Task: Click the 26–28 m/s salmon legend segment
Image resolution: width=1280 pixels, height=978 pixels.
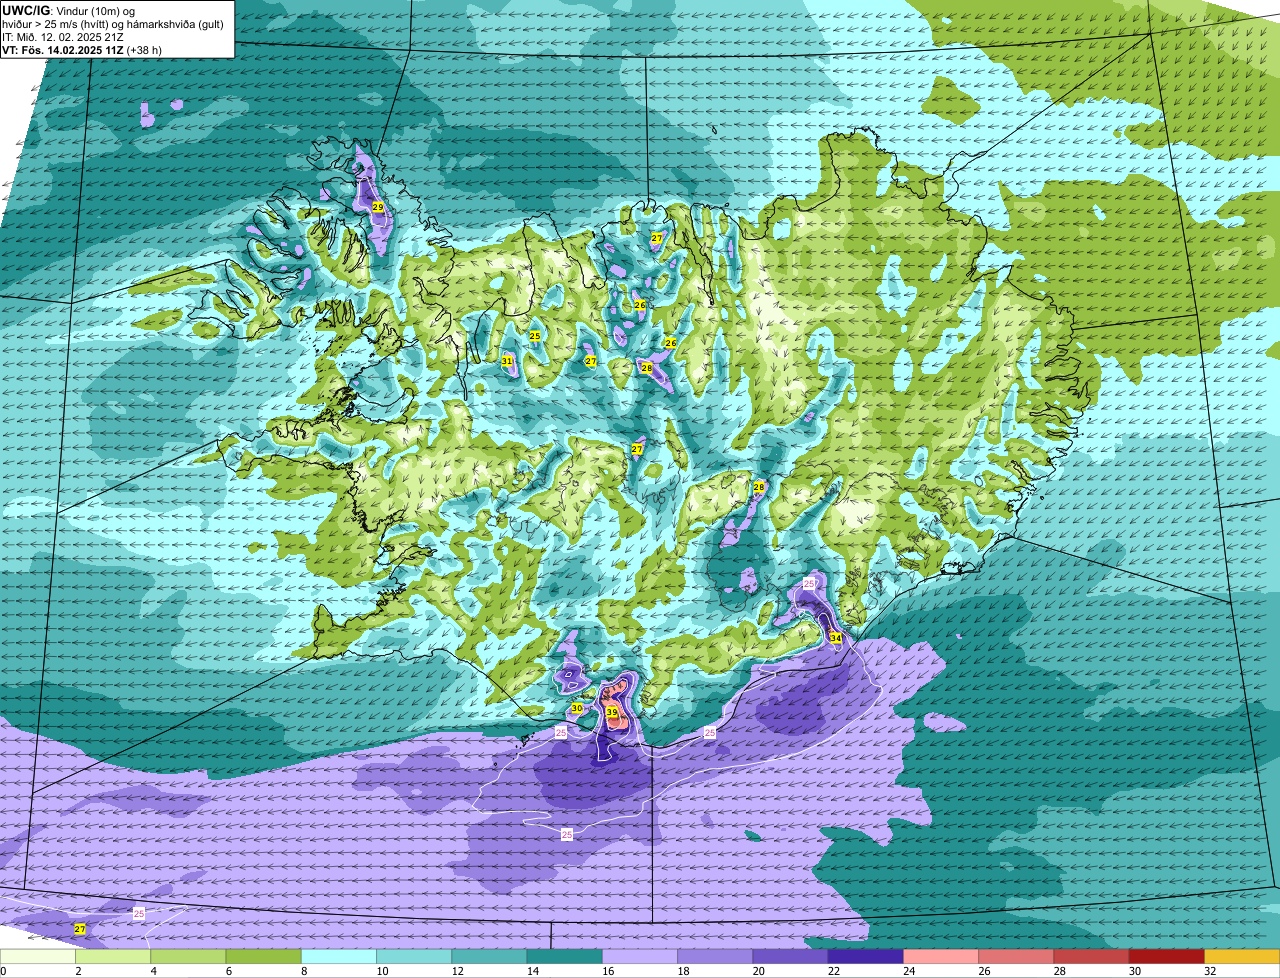Action: (x=1016, y=957)
